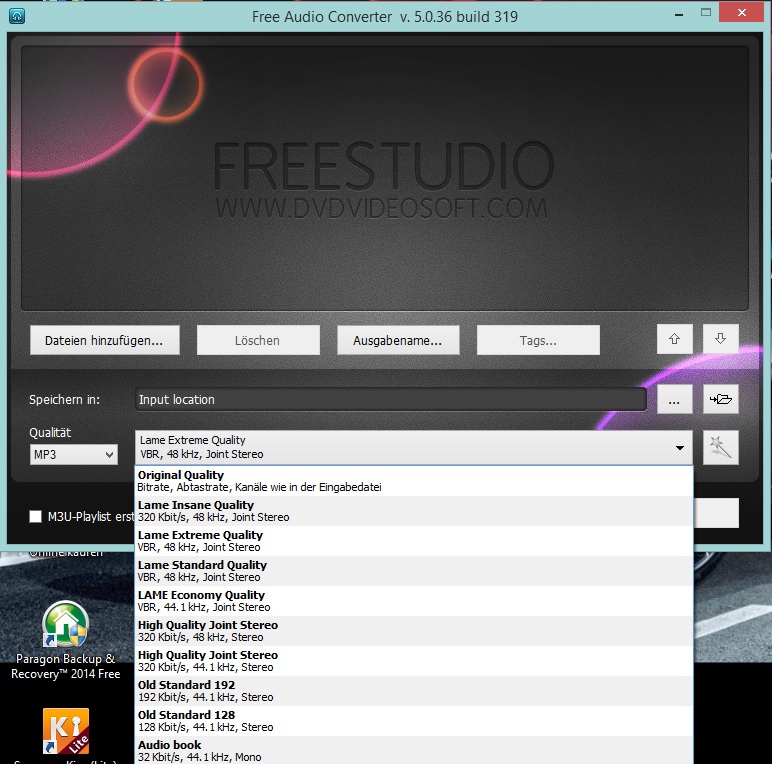Image resolution: width=772 pixels, height=764 pixels.
Task: Open the Tags... dialog
Action: pos(538,340)
